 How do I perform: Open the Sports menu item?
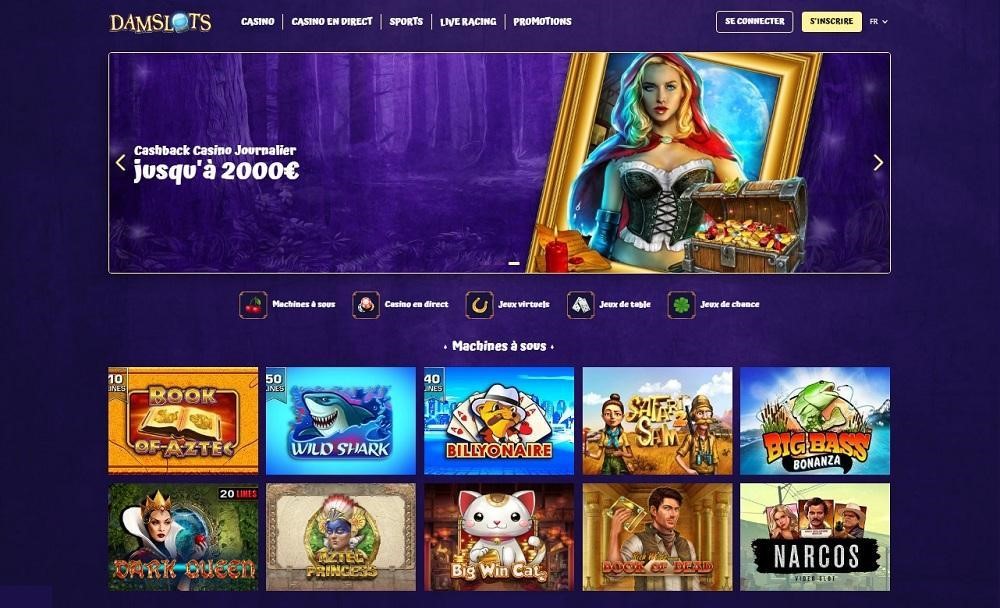tap(406, 22)
